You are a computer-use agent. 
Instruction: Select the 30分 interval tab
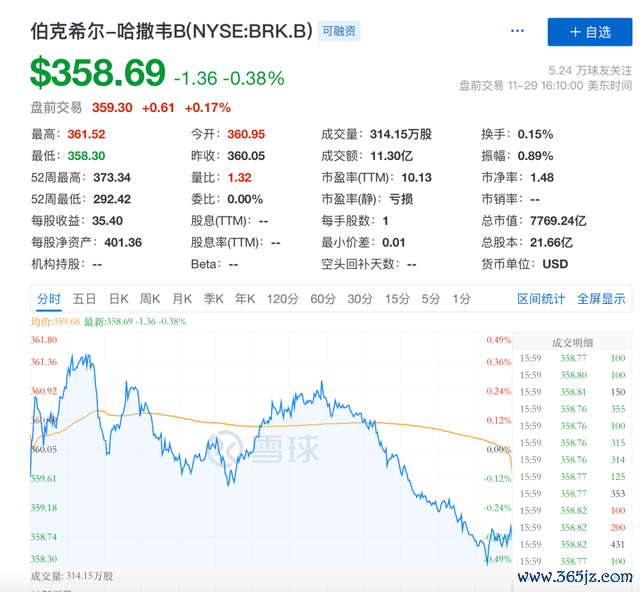click(x=360, y=299)
